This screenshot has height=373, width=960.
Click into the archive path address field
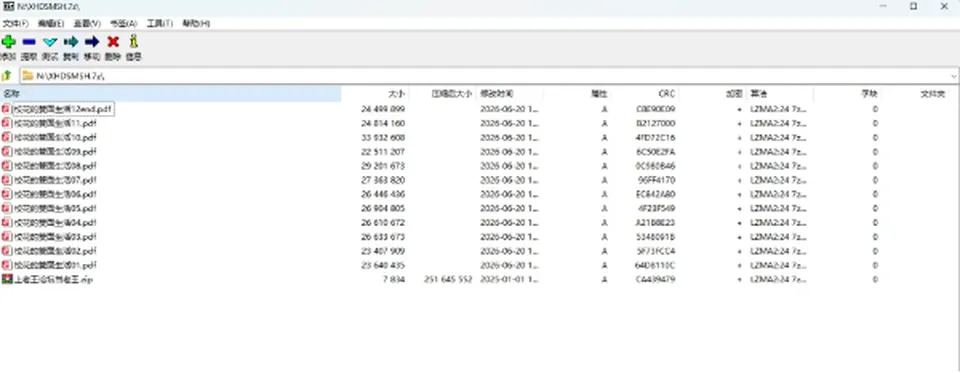point(490,76)
